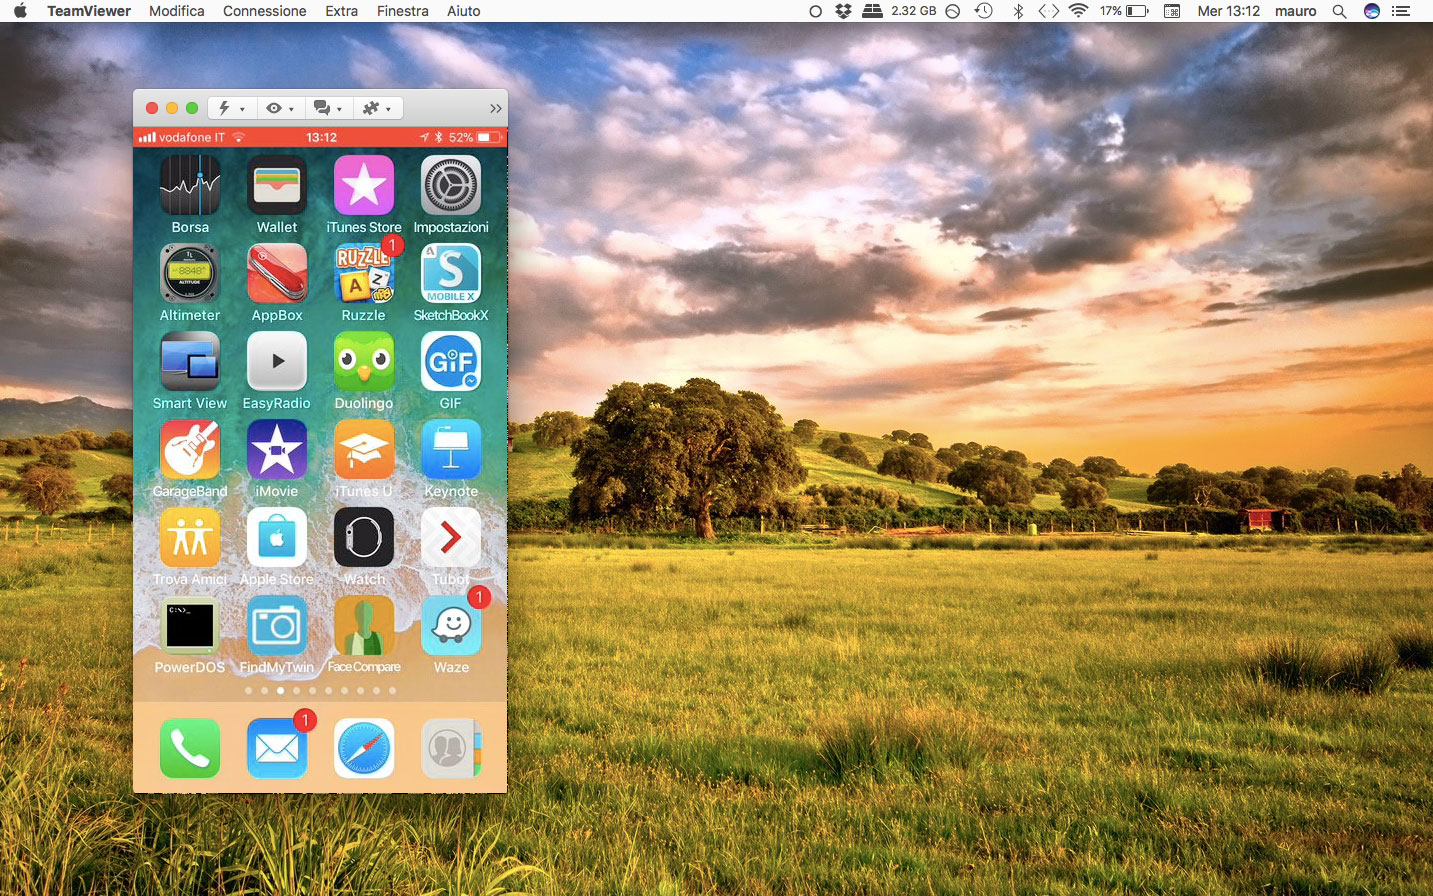Click the Bluetooth menu bar icon
The width and height of the screenshot is (1433, 896).
1018,11
